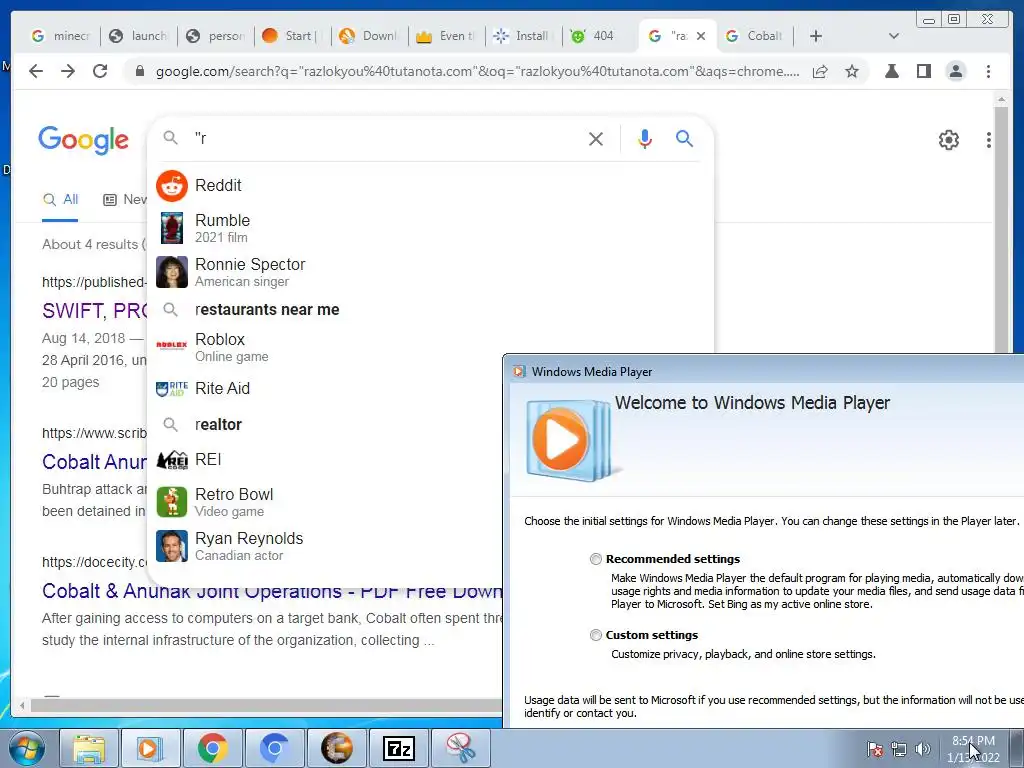The image size is (1024, 768).
Task: Switch to the Start tab
Action: coord(293,36)
